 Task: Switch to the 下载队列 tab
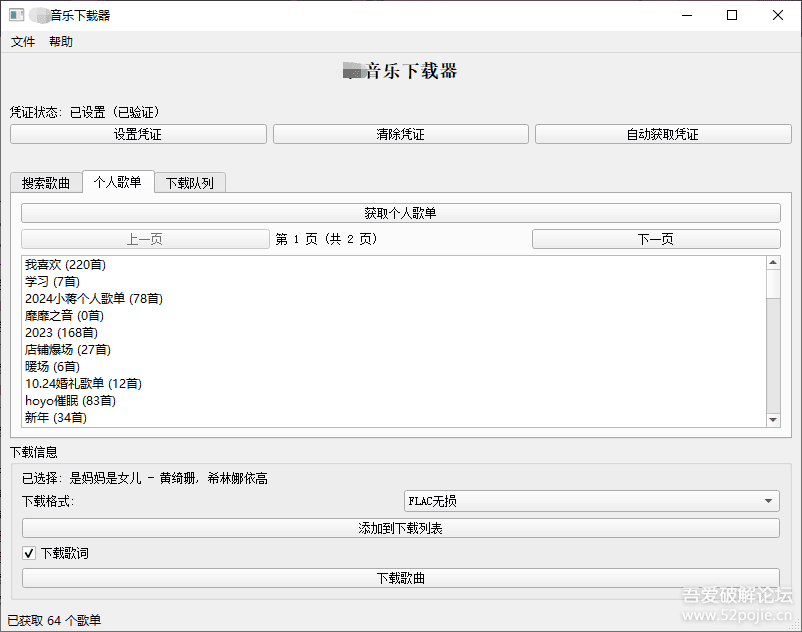(190, 183)
